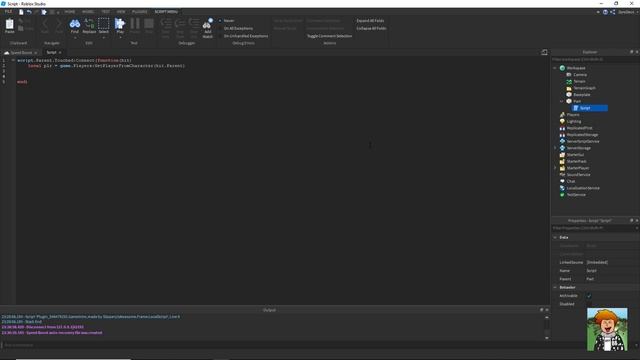Open the Find binoculars tool
Viewport: 640px width, 360px height.
pyautogui.click(x=75, y=24)
